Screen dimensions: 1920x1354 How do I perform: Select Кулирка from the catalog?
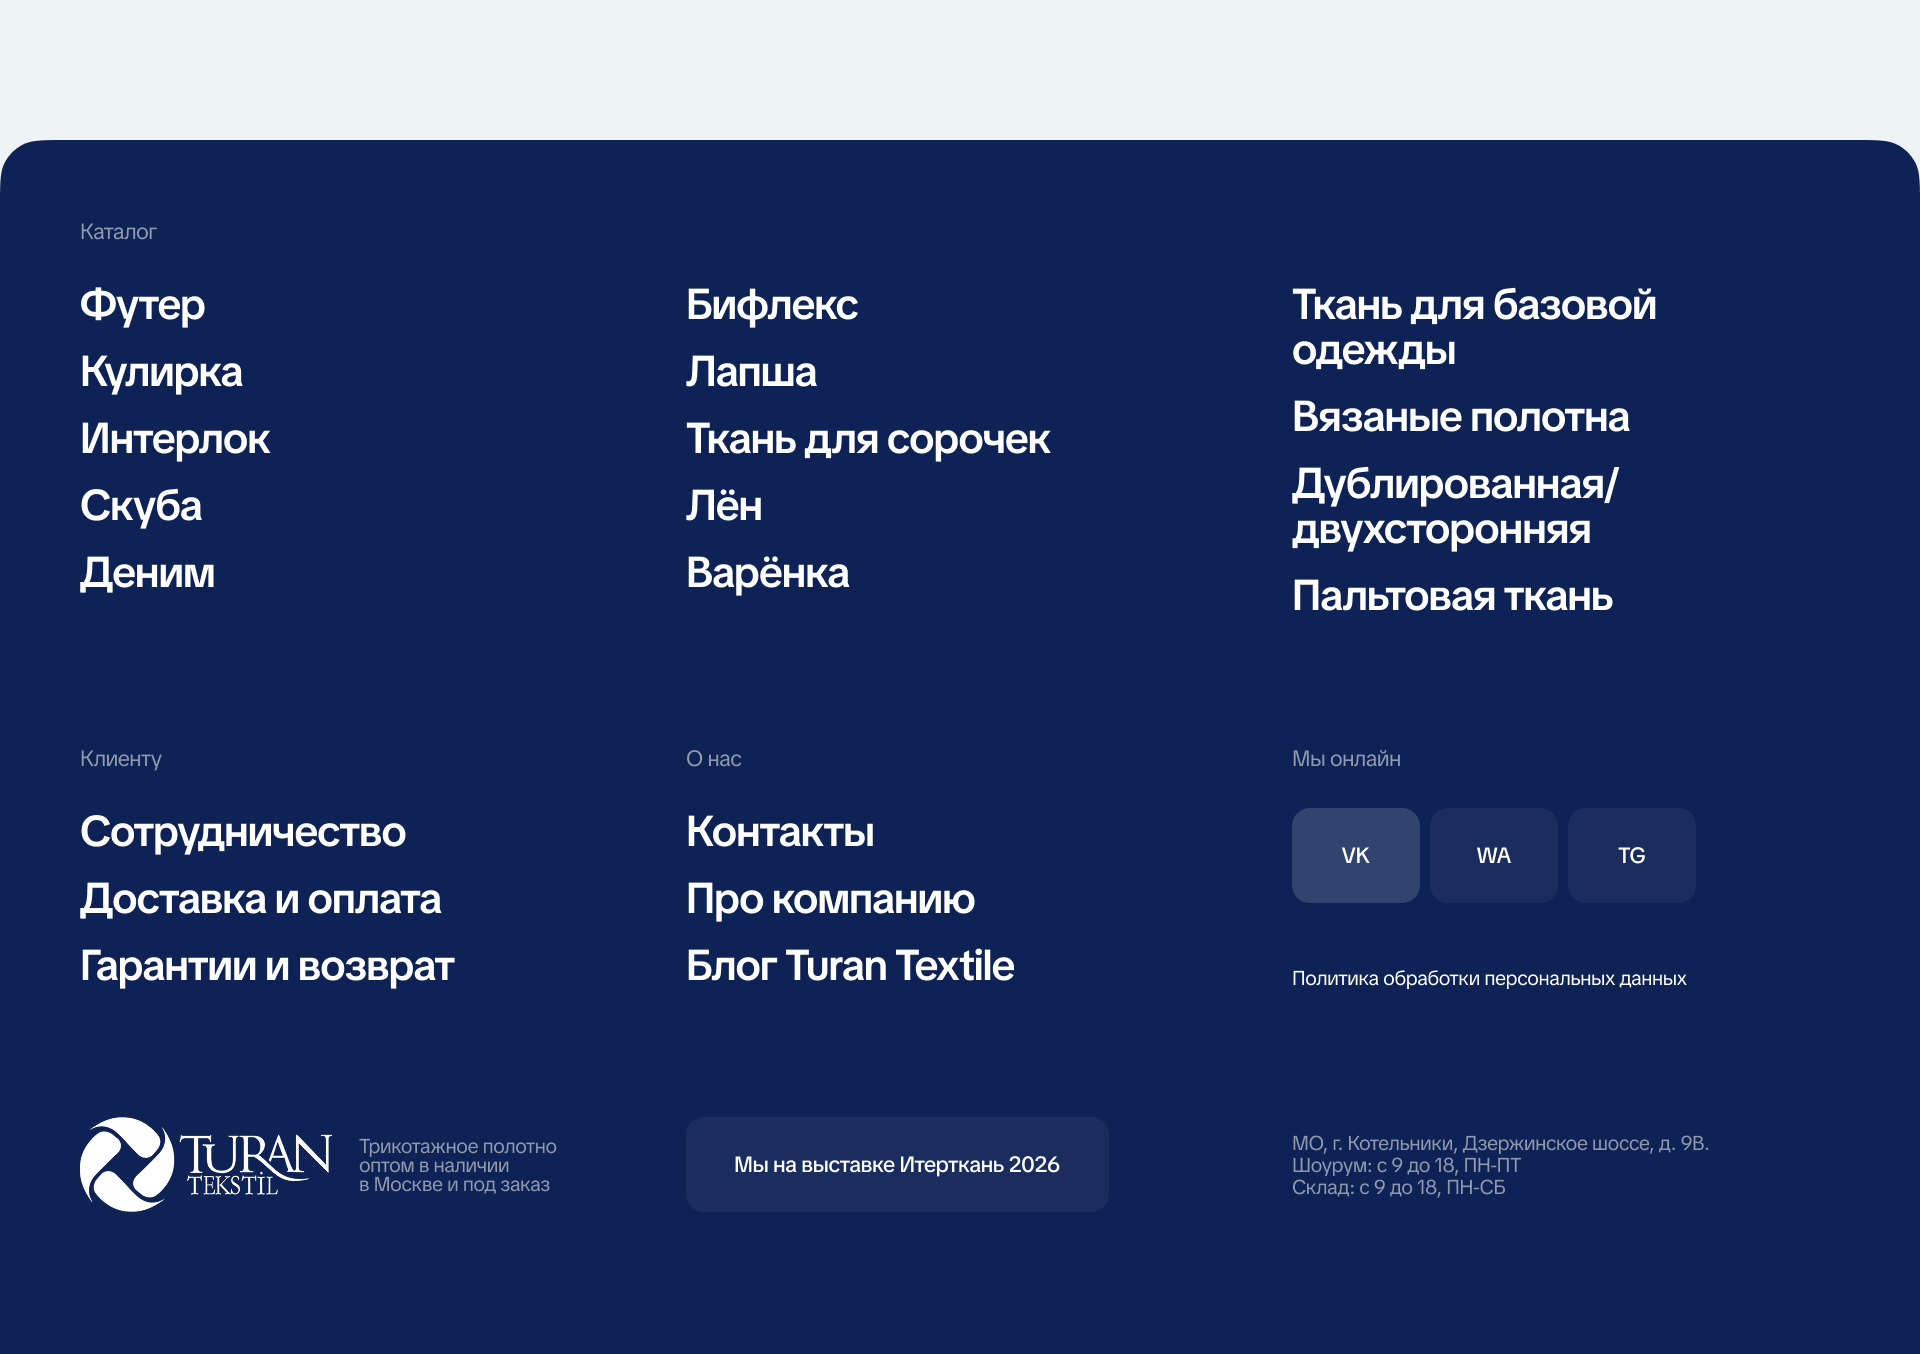click(161, 372)
